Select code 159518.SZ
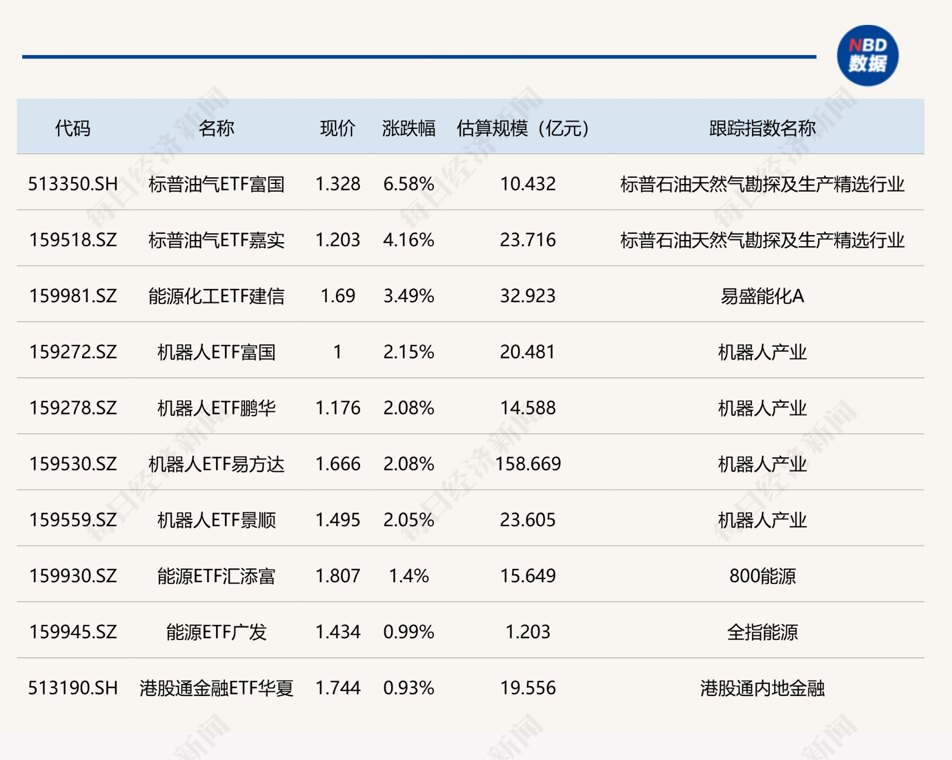The image size is (952, 760). point(73,240)
